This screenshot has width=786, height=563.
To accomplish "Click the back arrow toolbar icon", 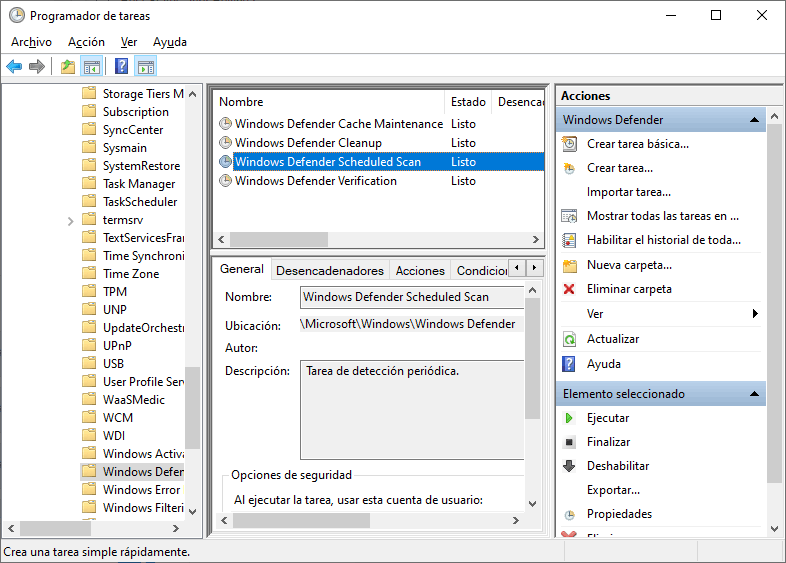I will click(x=14, y=66).
